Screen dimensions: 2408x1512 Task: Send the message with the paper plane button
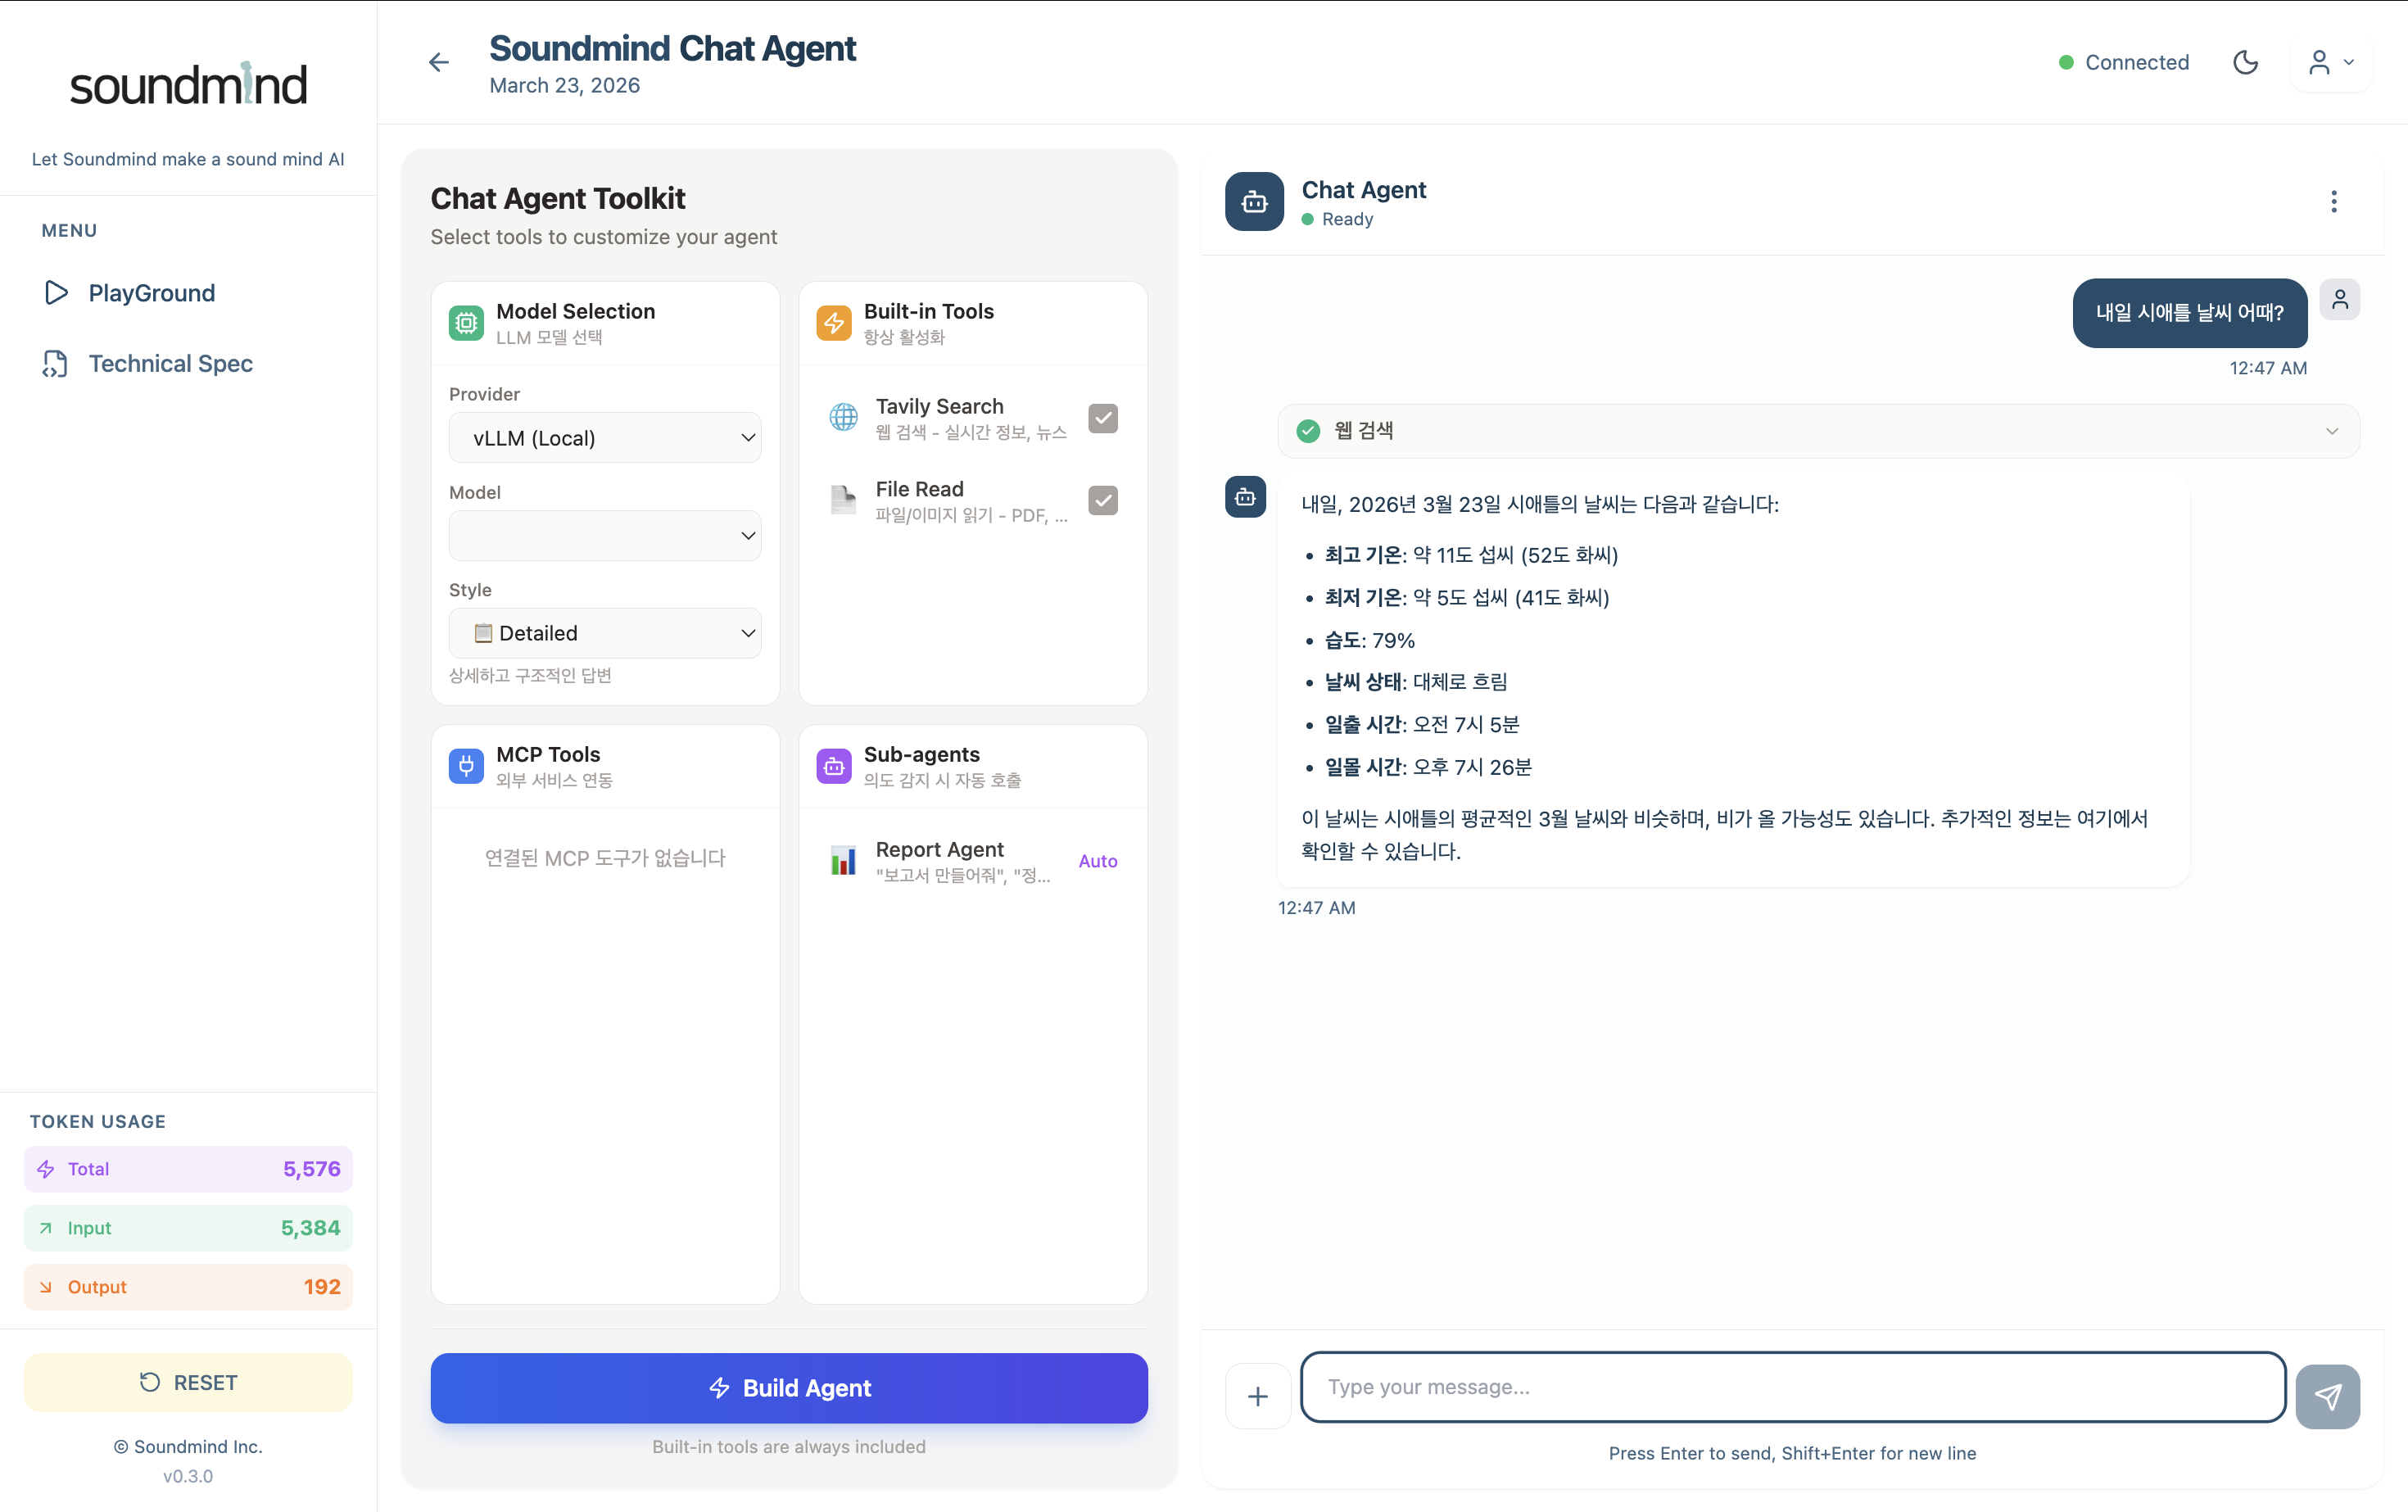[2327, 1396]
